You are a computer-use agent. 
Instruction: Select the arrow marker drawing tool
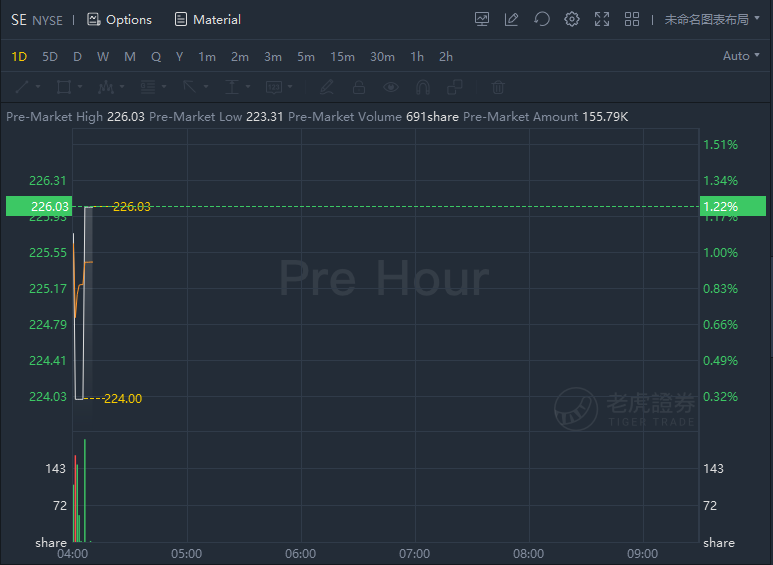(x=189, y=87)
